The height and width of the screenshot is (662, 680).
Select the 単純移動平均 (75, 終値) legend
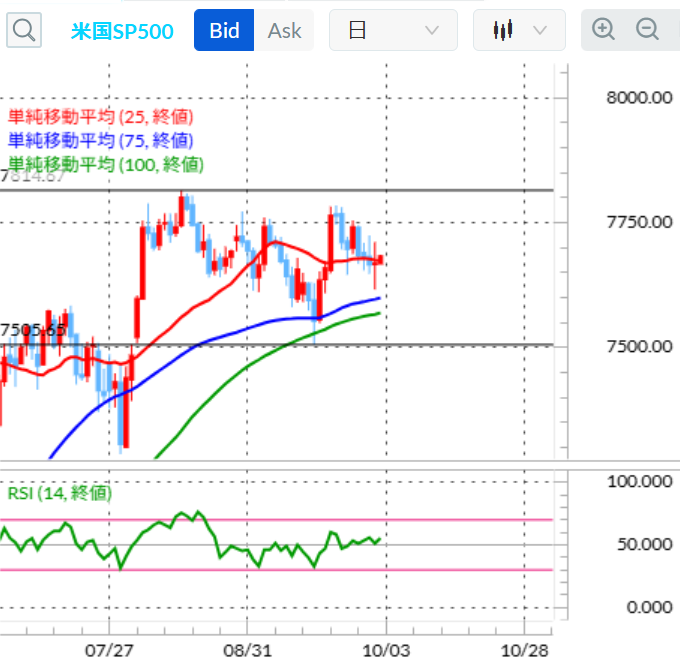(x=101, y=141)
